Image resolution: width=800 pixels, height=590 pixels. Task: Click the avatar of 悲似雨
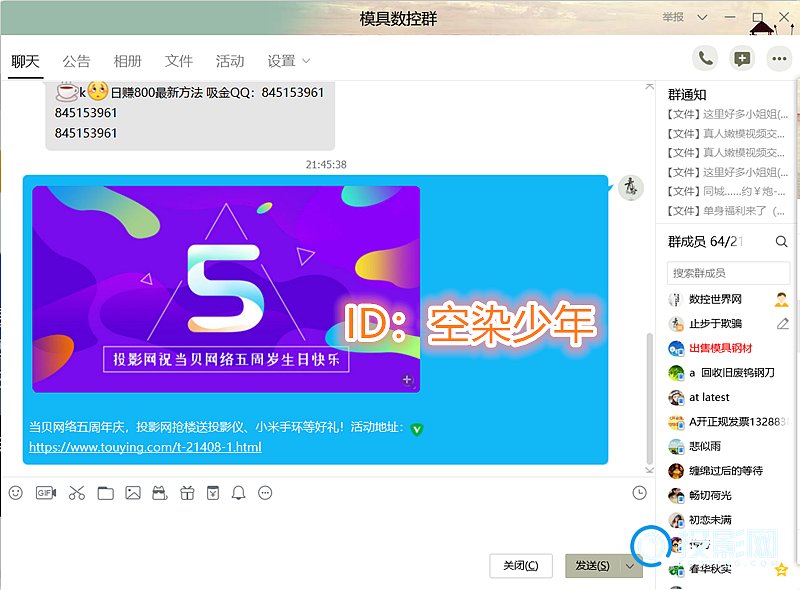coord(676,446)
